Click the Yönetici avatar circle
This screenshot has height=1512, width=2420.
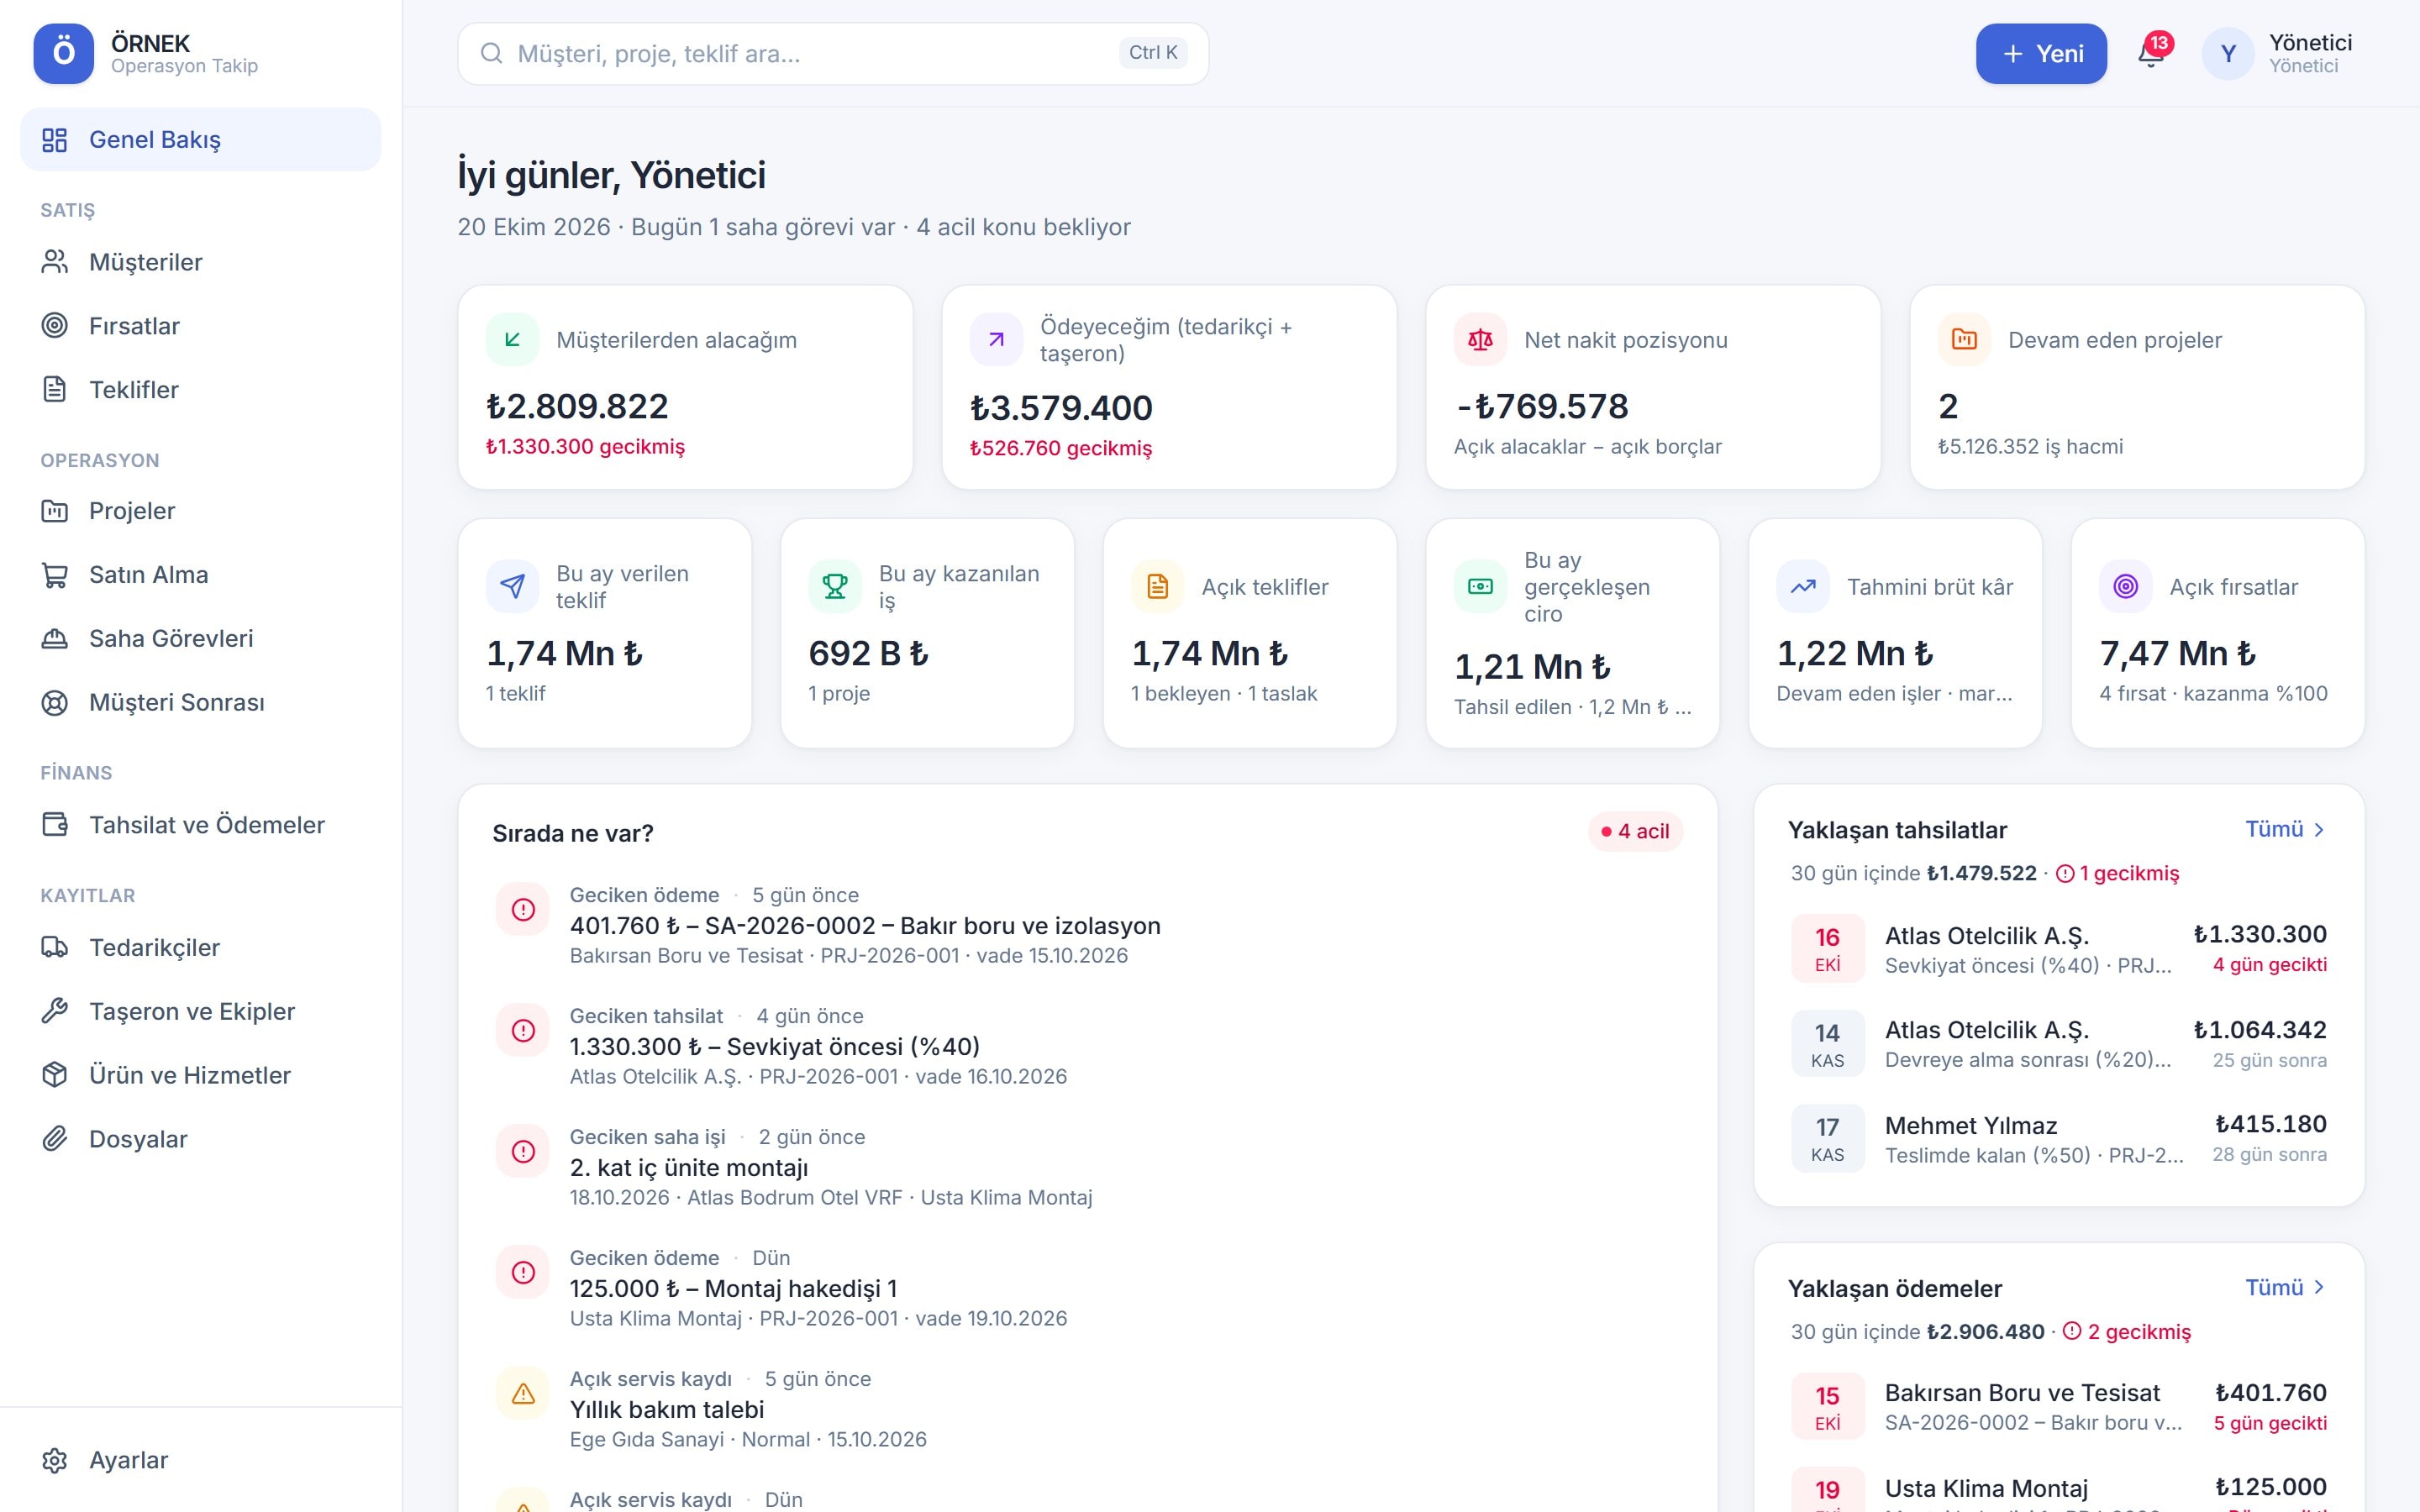click(2227, 54)
